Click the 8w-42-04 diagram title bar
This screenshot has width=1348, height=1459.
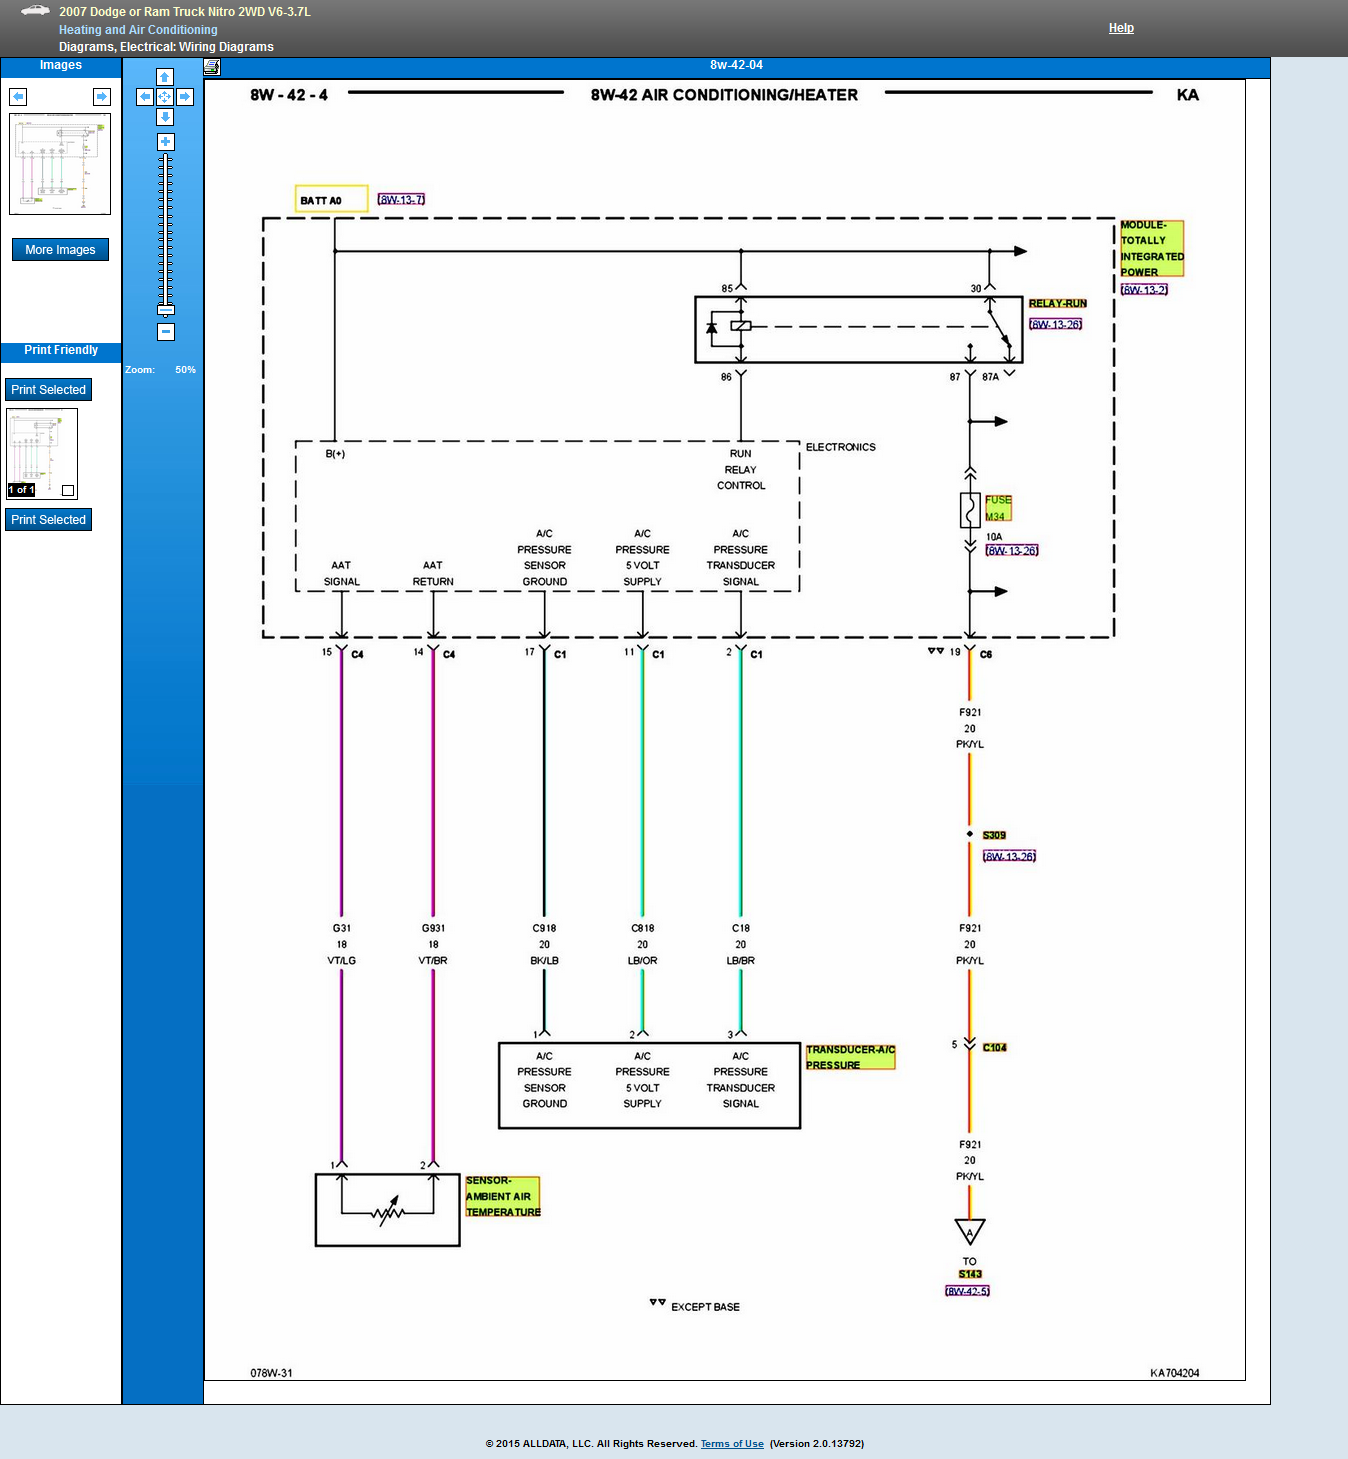coord(736,66)
